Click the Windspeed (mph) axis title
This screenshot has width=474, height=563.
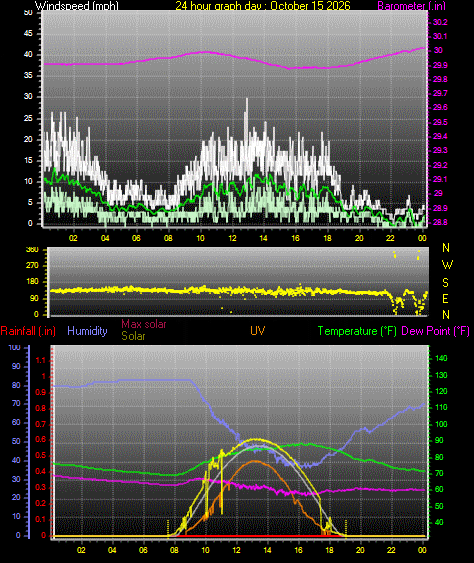pyautogui.click(x=76, y=6)
